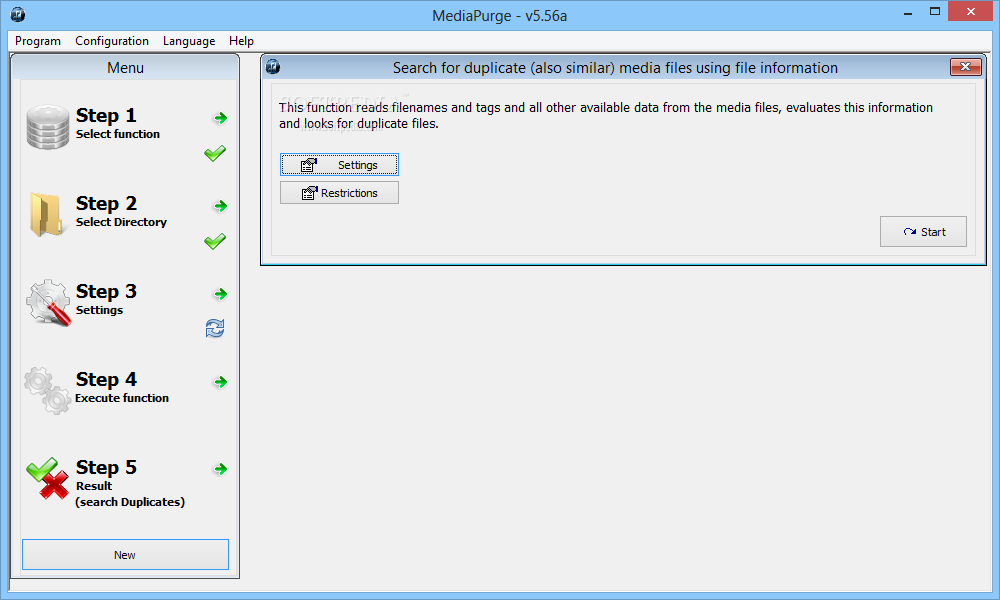Click the icon in the search panel header
1000x600 pixels.
coord(273,67)
